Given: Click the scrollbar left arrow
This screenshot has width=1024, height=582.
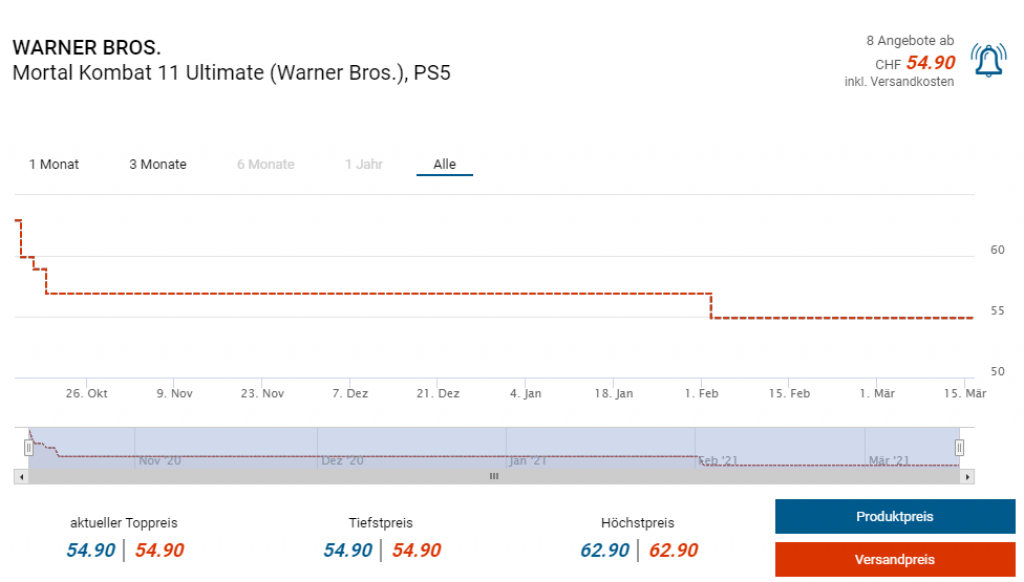Looking at the screenshot, I should point(21,477).
